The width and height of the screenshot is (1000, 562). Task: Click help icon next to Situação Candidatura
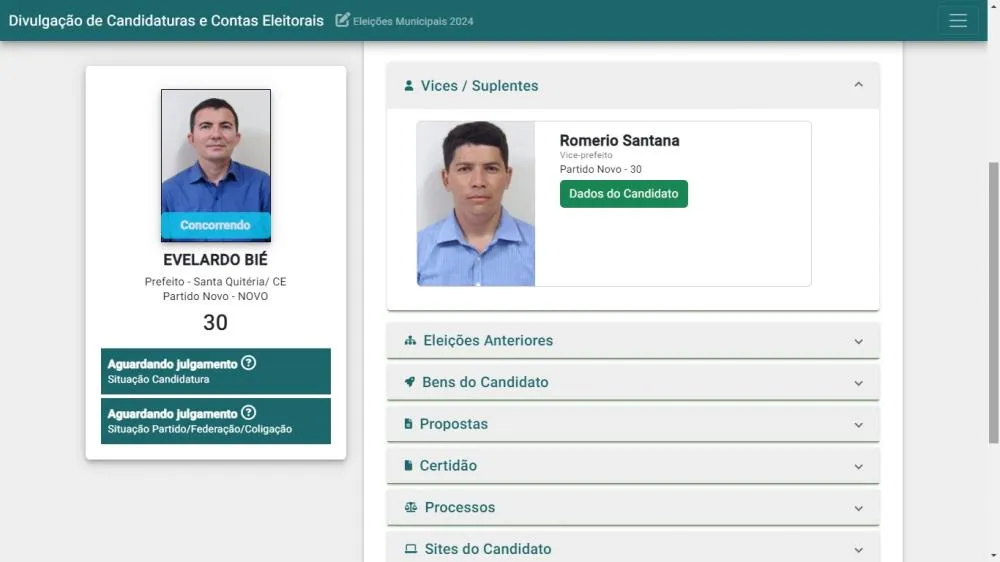coord(249,363)
